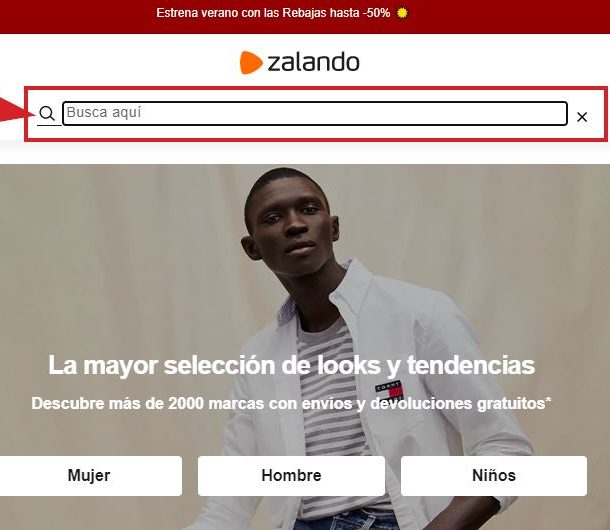Viewport: 610px width, 530px height.
Task: Click the sun emoji in the sale banner
Action: [x=402, y=13]
